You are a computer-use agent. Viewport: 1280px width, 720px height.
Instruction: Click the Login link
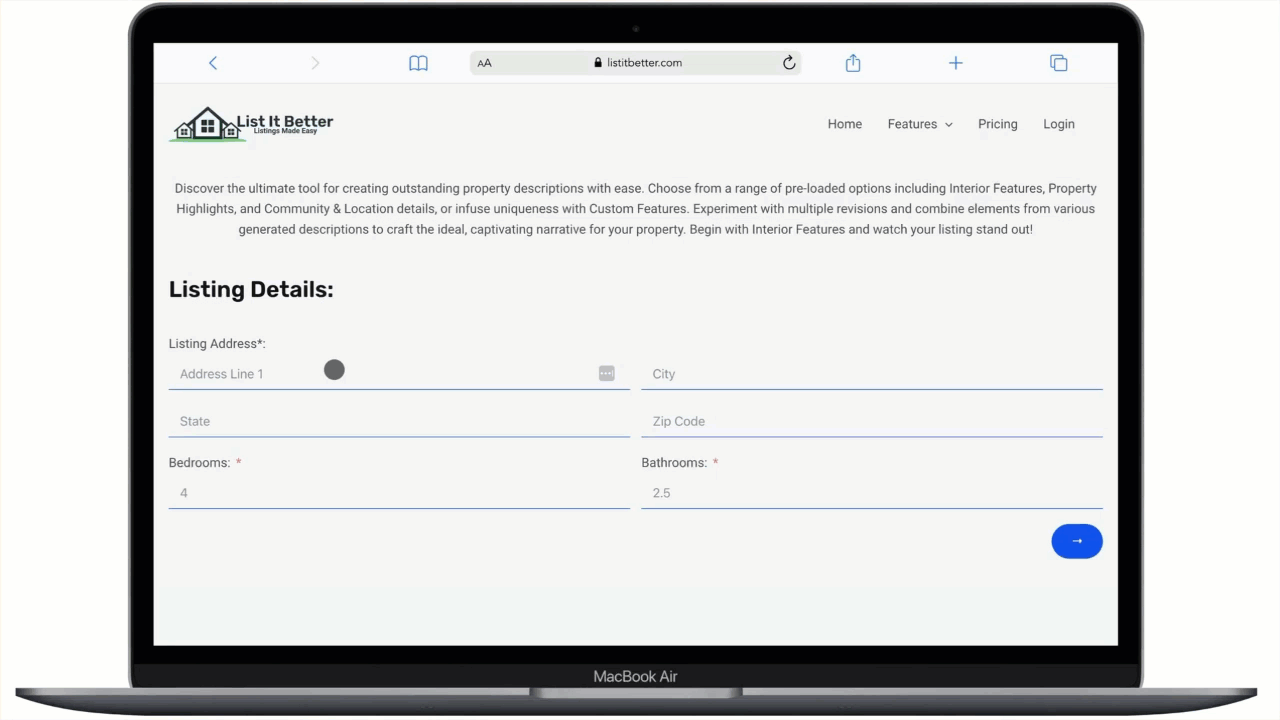pyautogui.click(x=1058, y=123)
